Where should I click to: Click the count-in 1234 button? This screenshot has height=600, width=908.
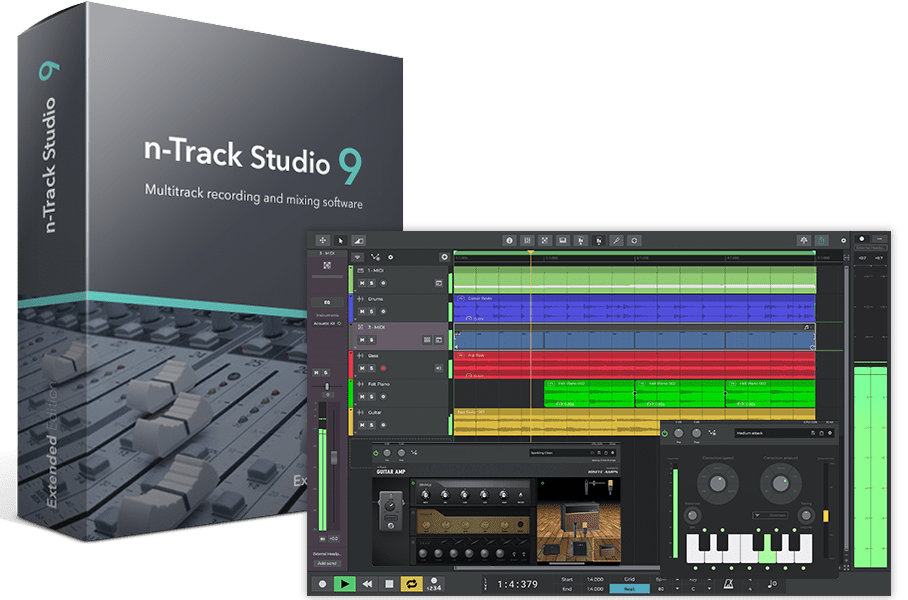point(434,584)
